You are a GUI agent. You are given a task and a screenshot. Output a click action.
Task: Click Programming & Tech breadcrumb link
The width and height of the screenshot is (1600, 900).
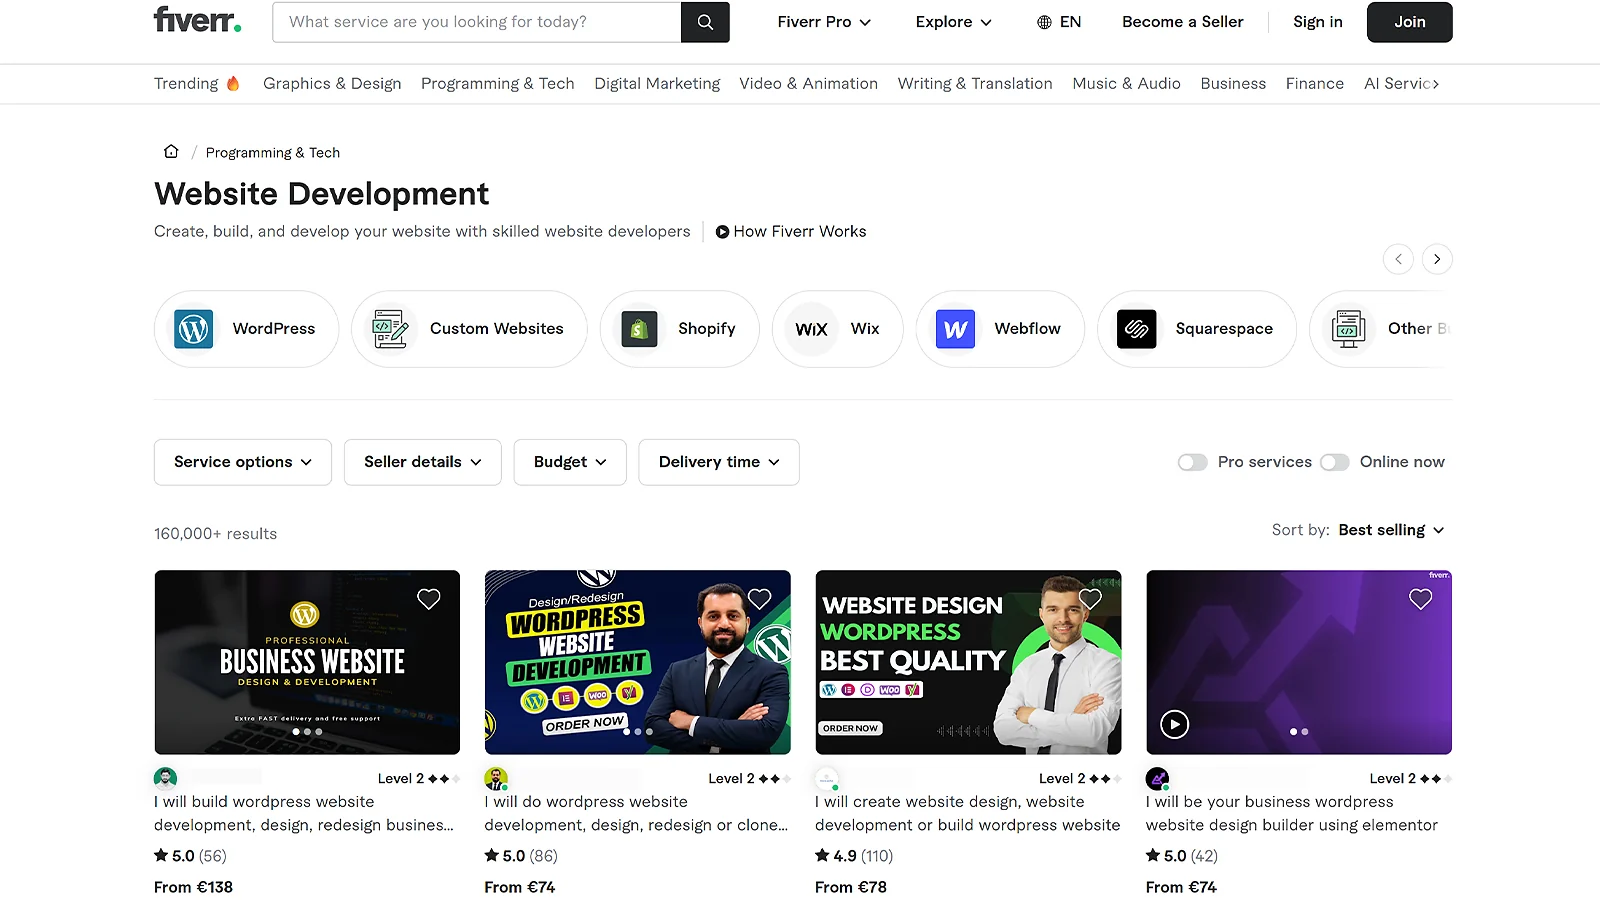273,153
